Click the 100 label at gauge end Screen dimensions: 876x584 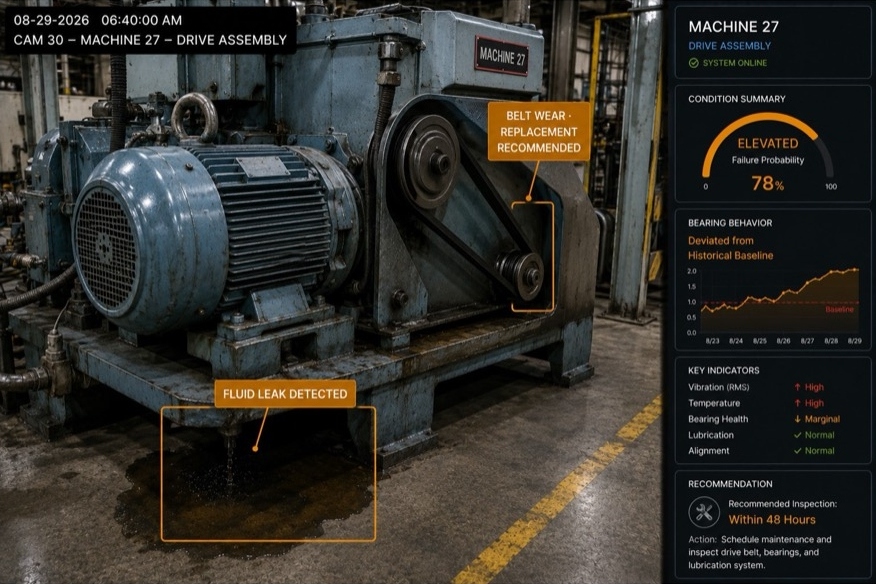pos(831,187)
